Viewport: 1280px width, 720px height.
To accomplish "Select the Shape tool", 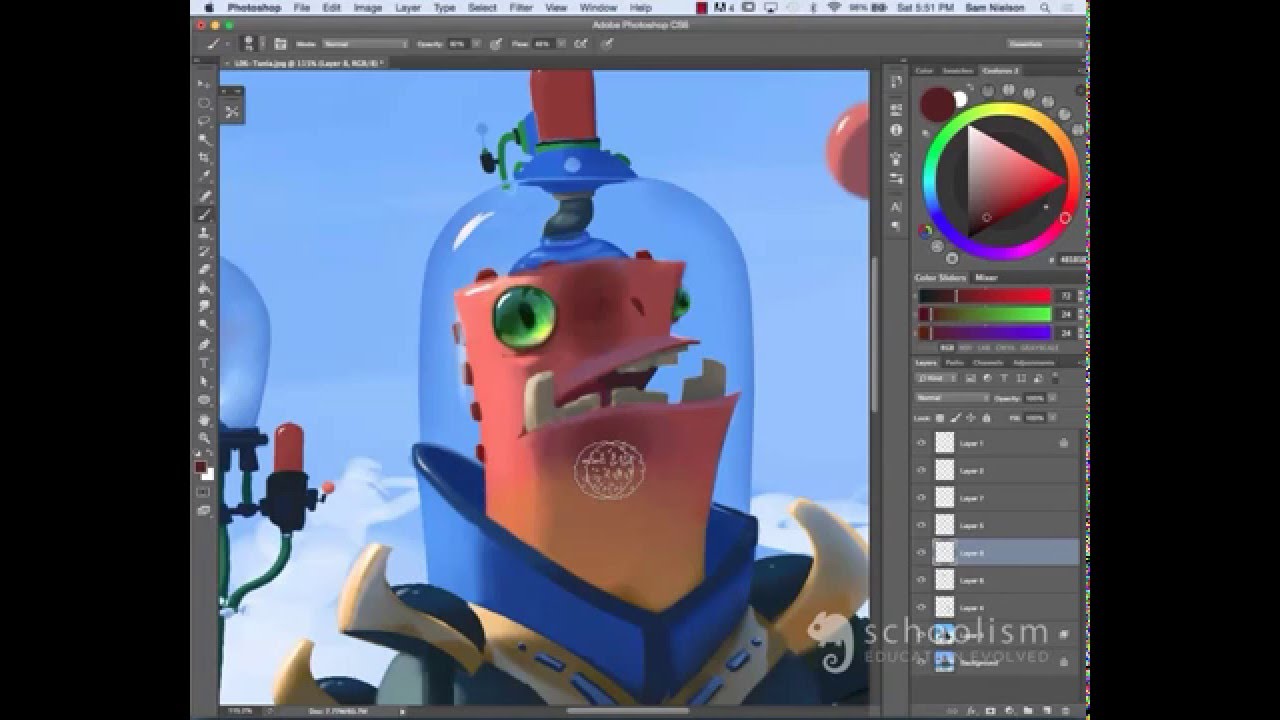I will click(x=204, y=400).
